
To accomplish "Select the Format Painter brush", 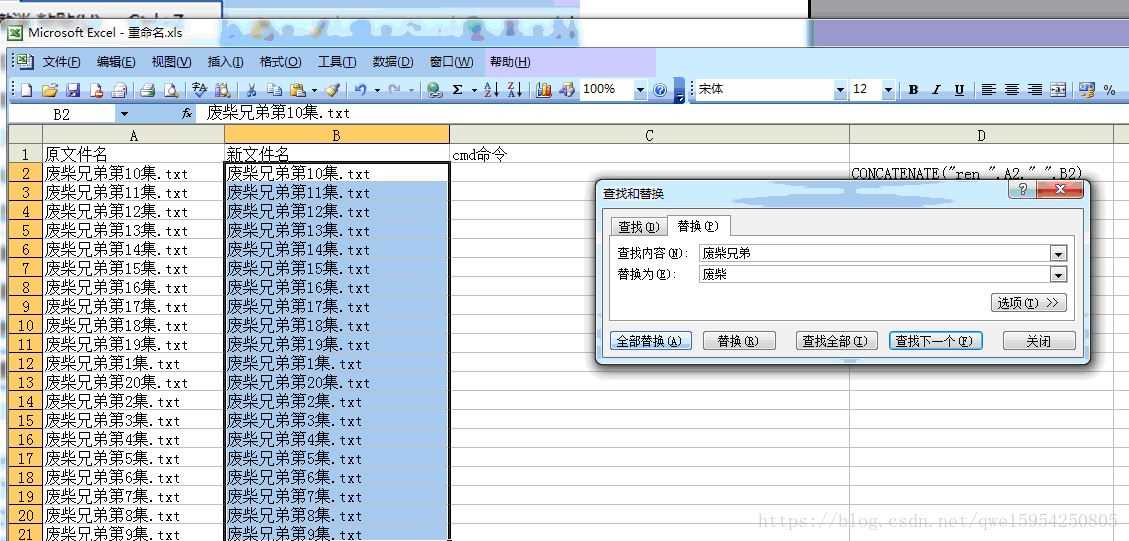I will point(333,90).
